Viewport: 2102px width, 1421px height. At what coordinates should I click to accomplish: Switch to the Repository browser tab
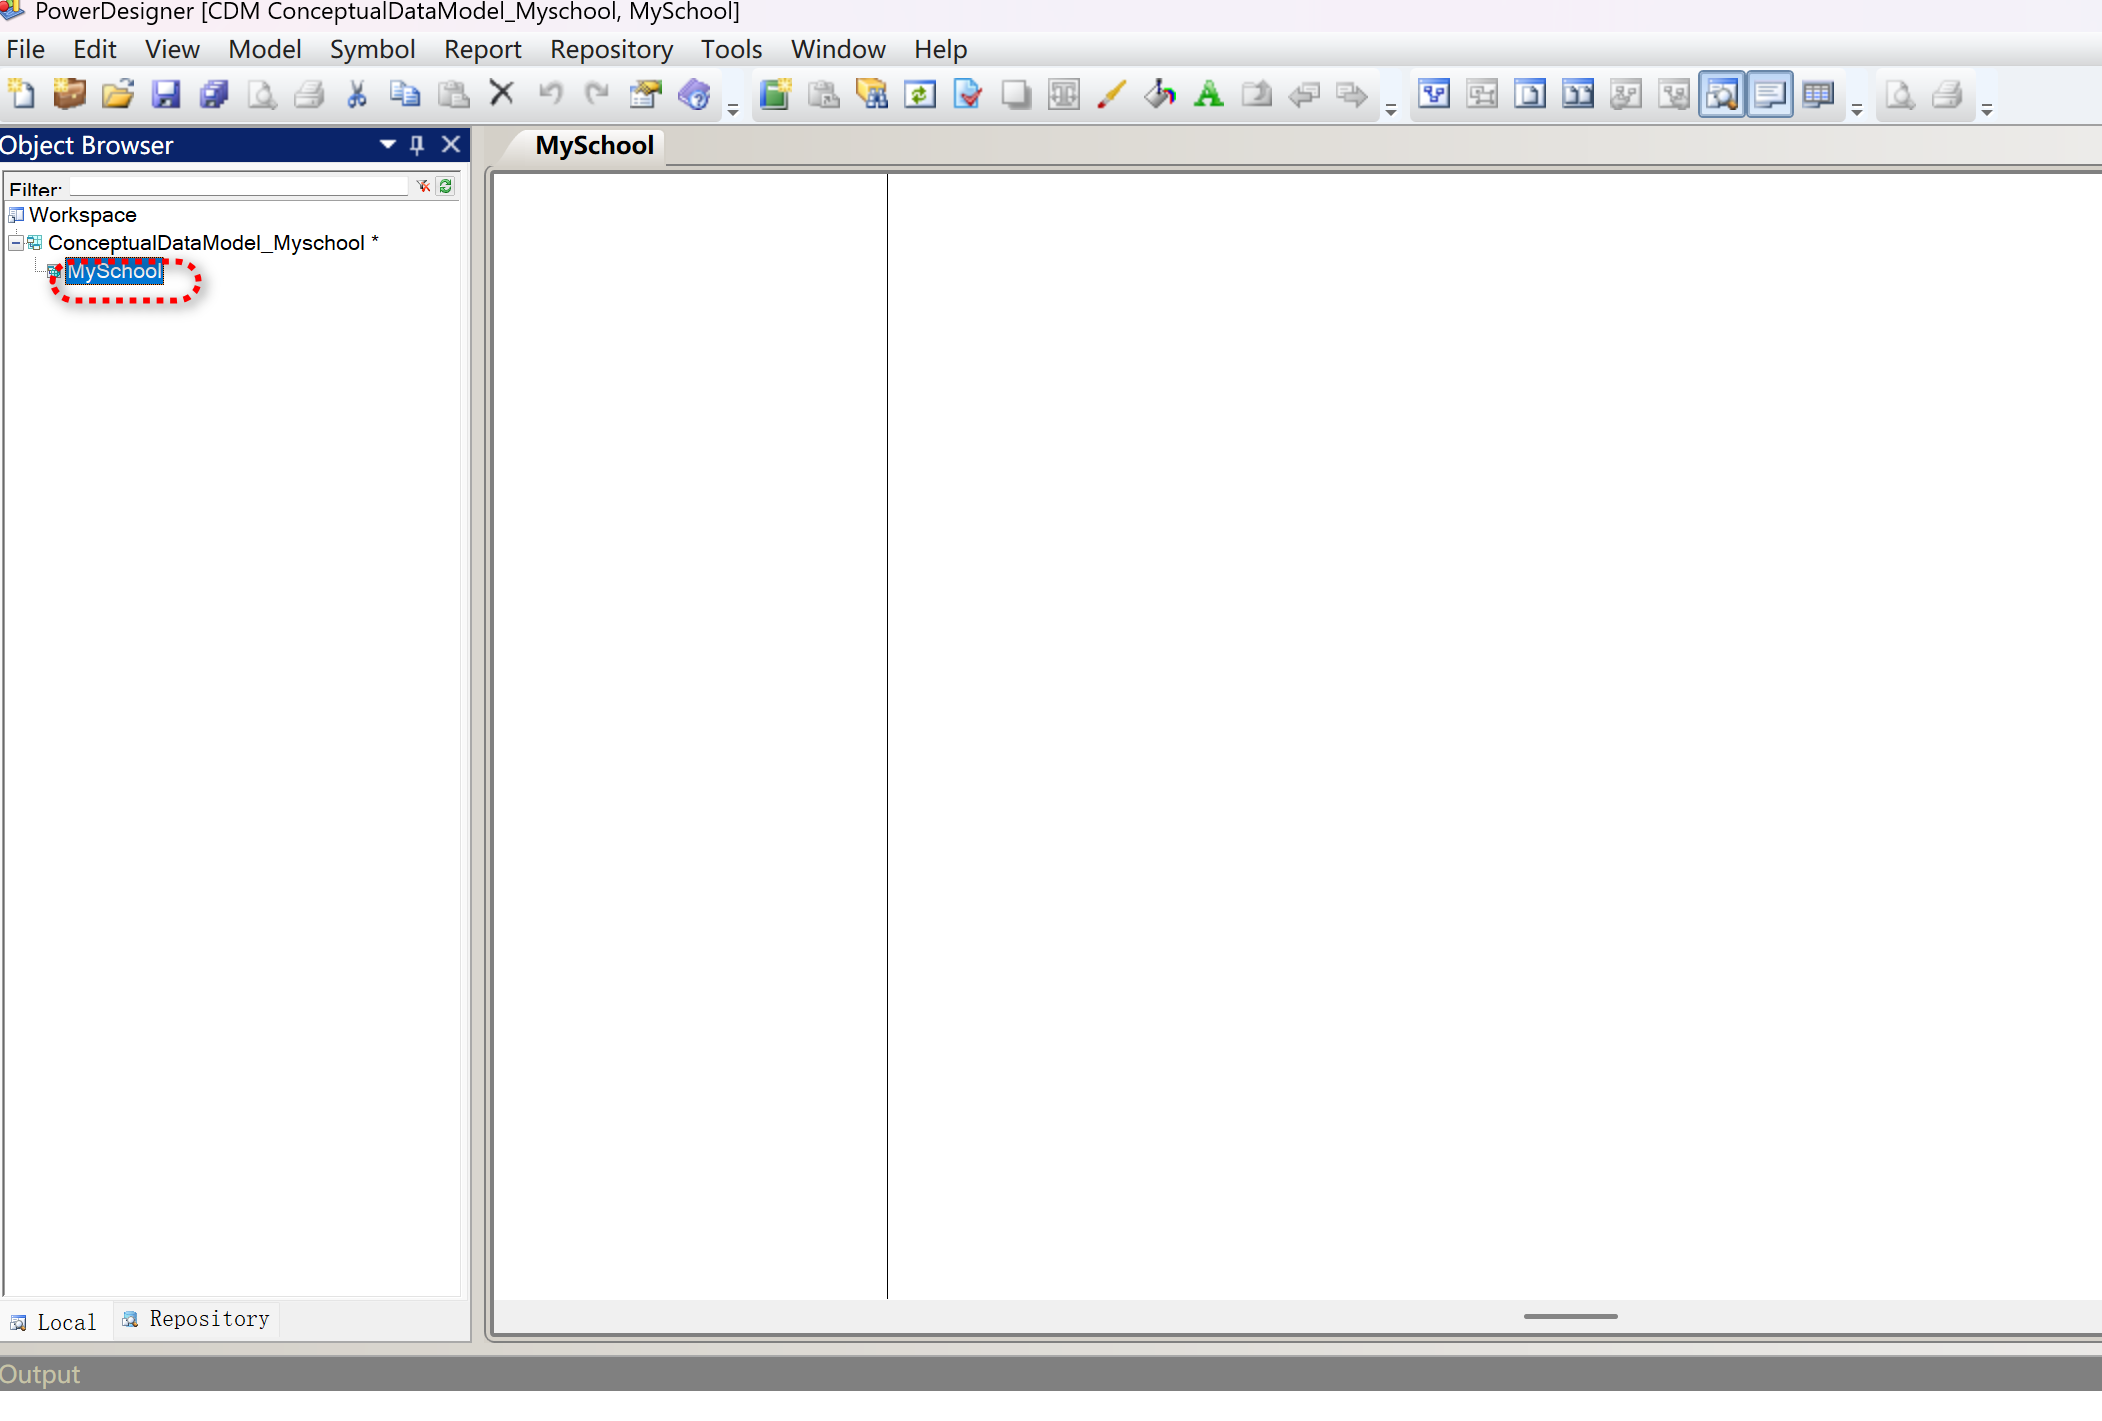tap(196, 1319)
